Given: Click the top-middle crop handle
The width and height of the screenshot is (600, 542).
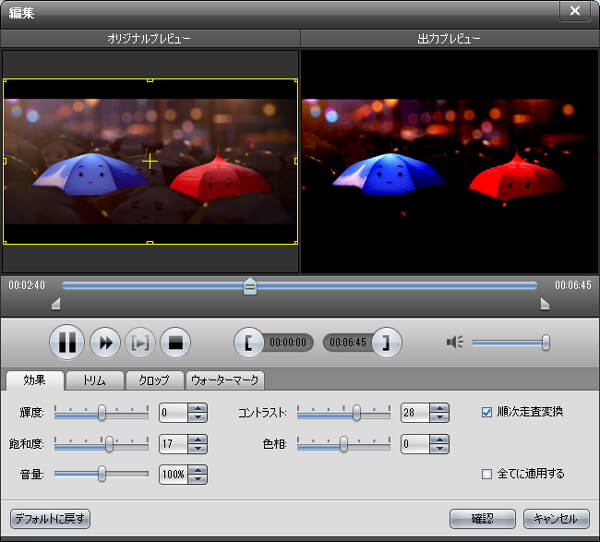Looking at the screenshot, I should click(150, 80).
